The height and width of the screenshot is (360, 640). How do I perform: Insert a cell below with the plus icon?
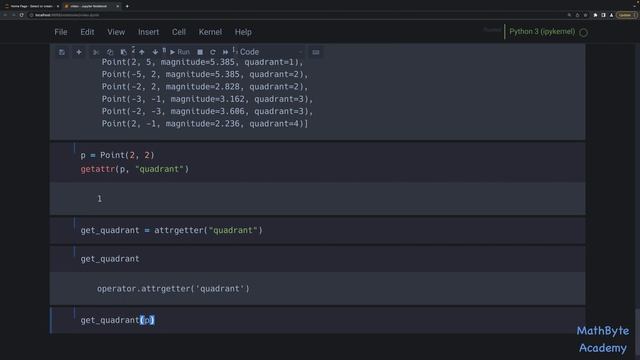pyautogui.click(x=79, y=52)
